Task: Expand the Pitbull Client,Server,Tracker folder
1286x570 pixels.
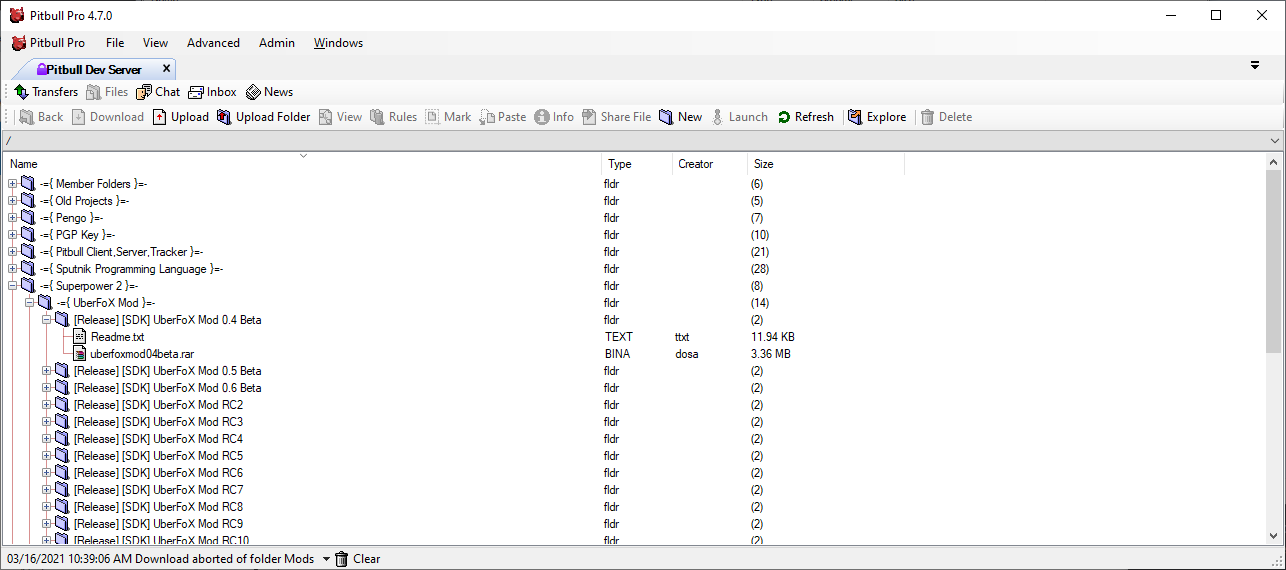Action: (x=13, y=252)
